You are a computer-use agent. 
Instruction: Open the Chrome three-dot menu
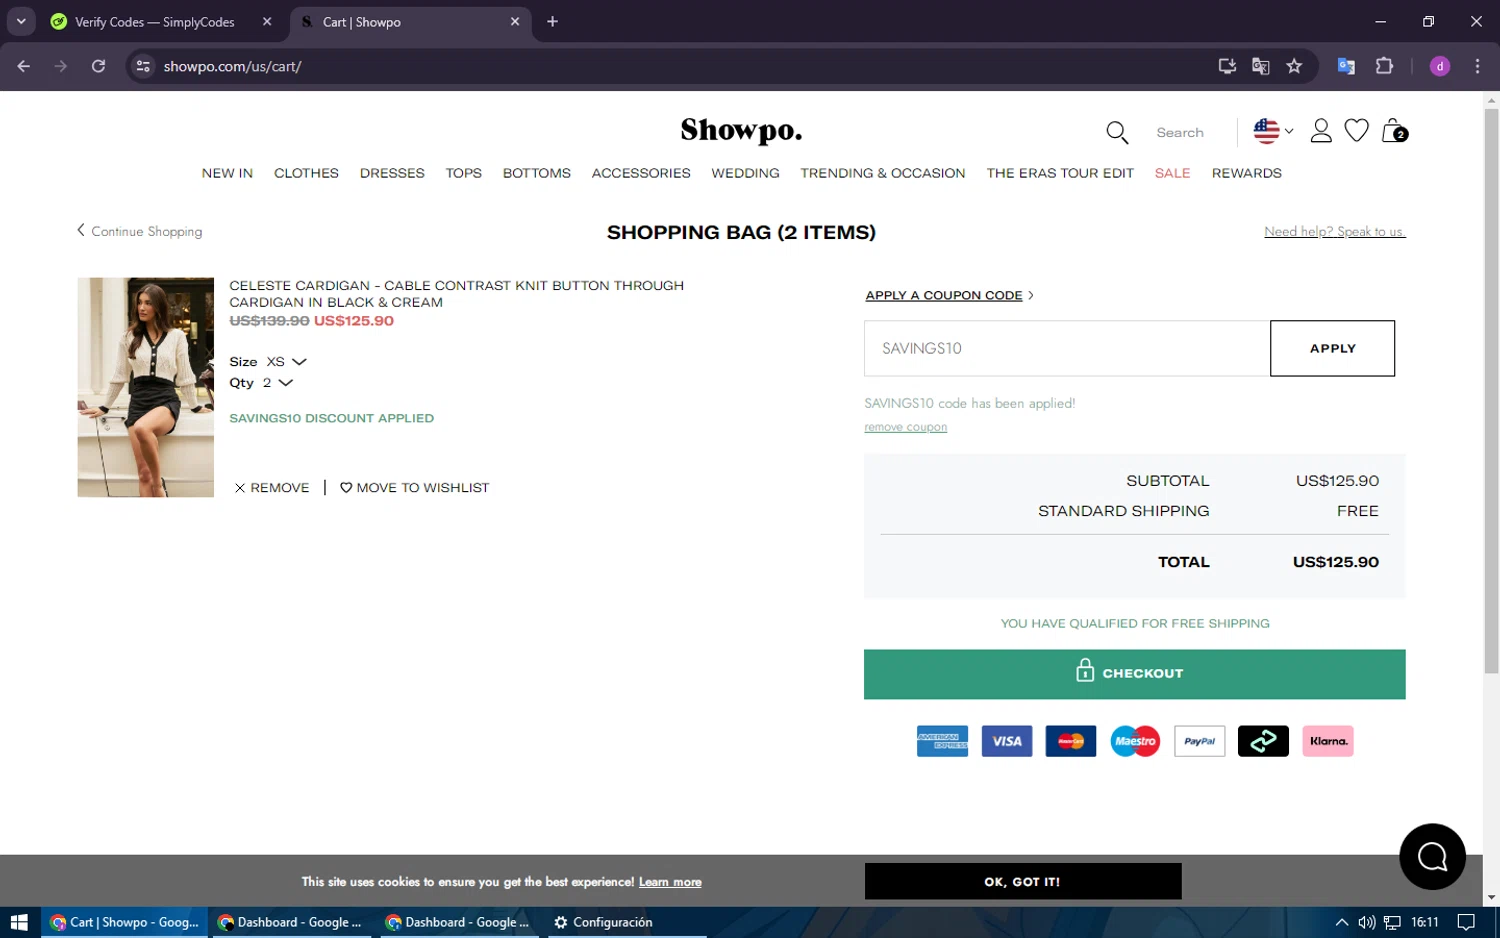tap(1477, 66)
